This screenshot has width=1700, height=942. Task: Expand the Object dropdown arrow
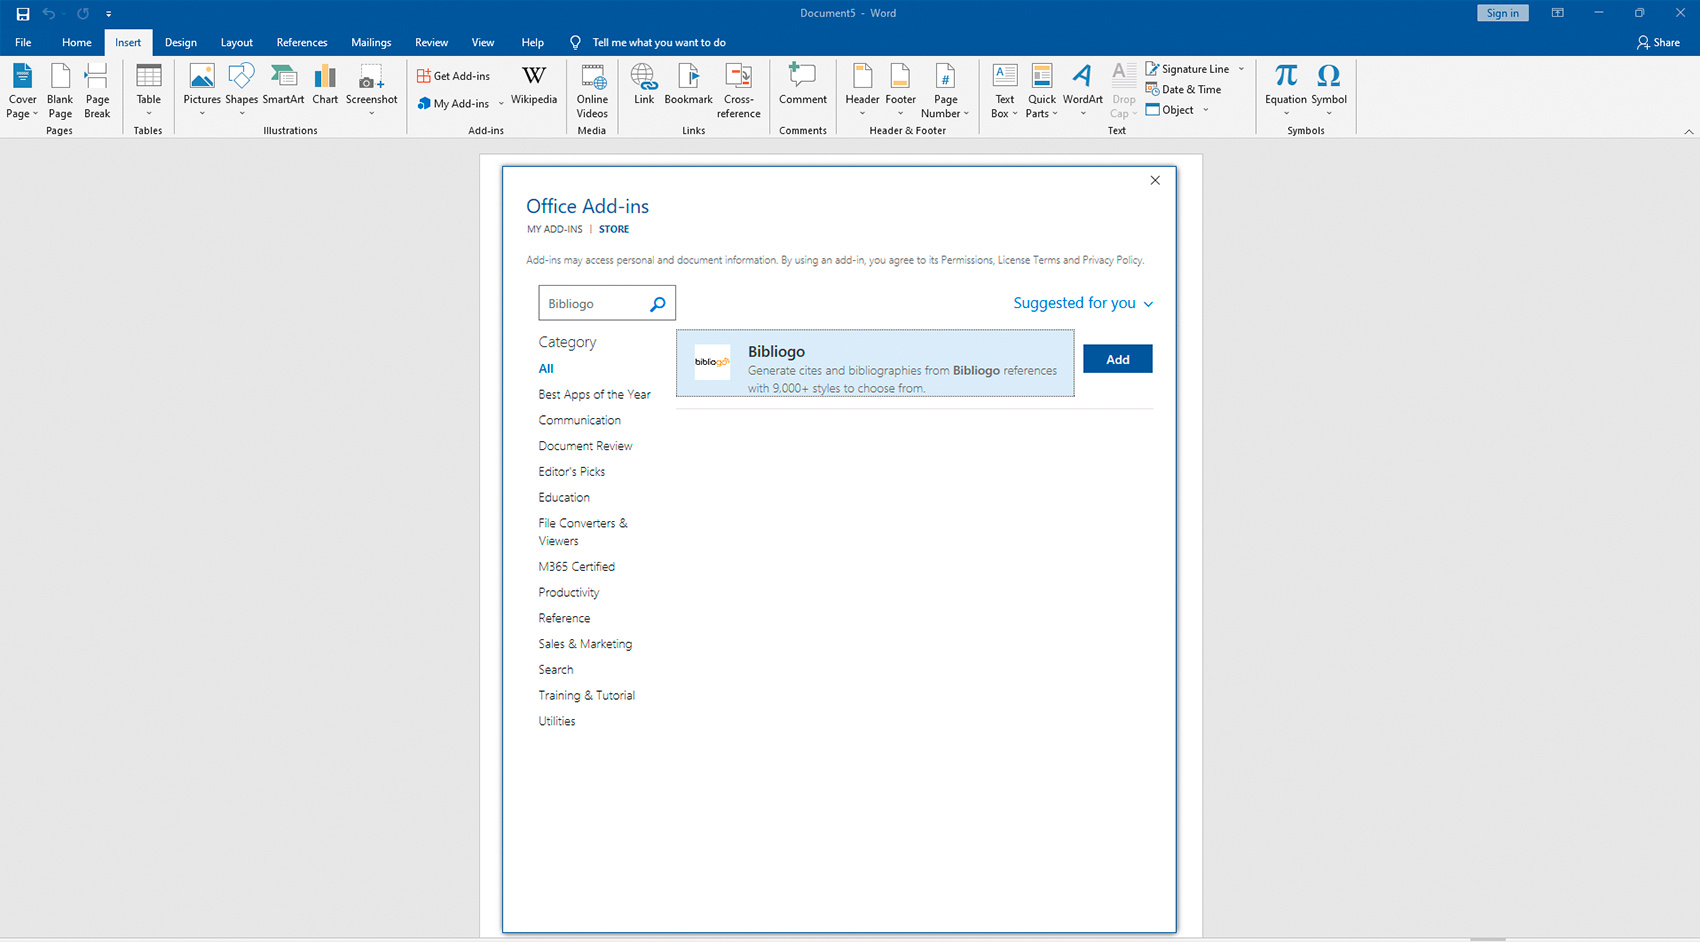(1205, 110)
